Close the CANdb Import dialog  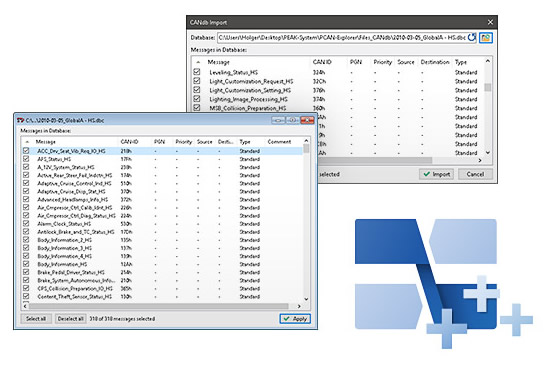[x=490, y=22]
